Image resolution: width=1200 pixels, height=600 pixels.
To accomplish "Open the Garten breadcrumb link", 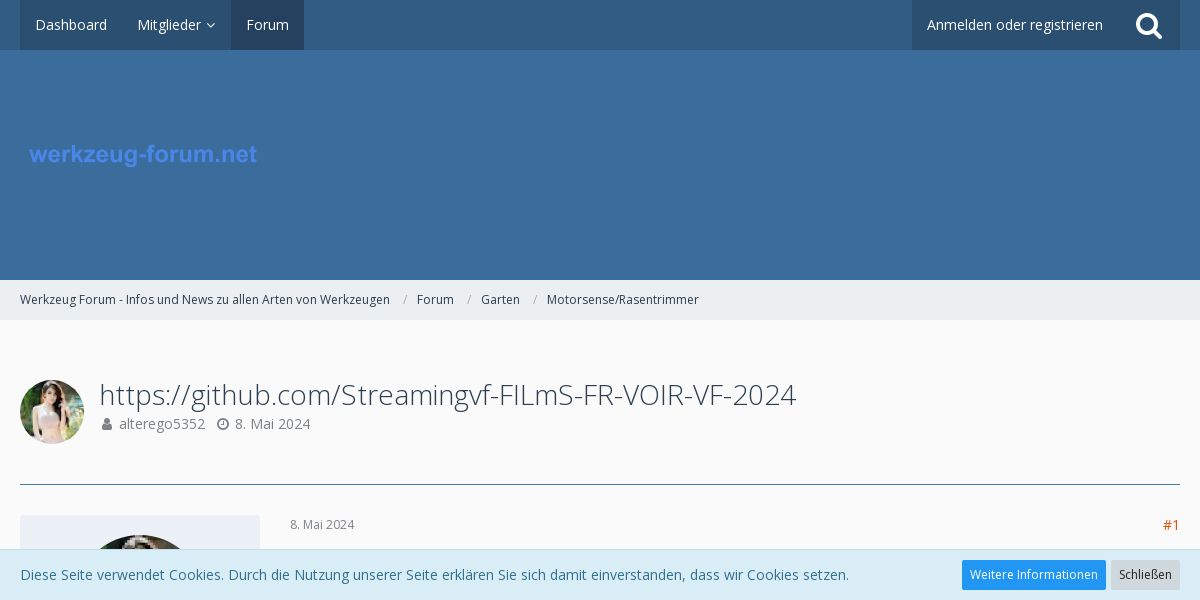I will point(500,300).
